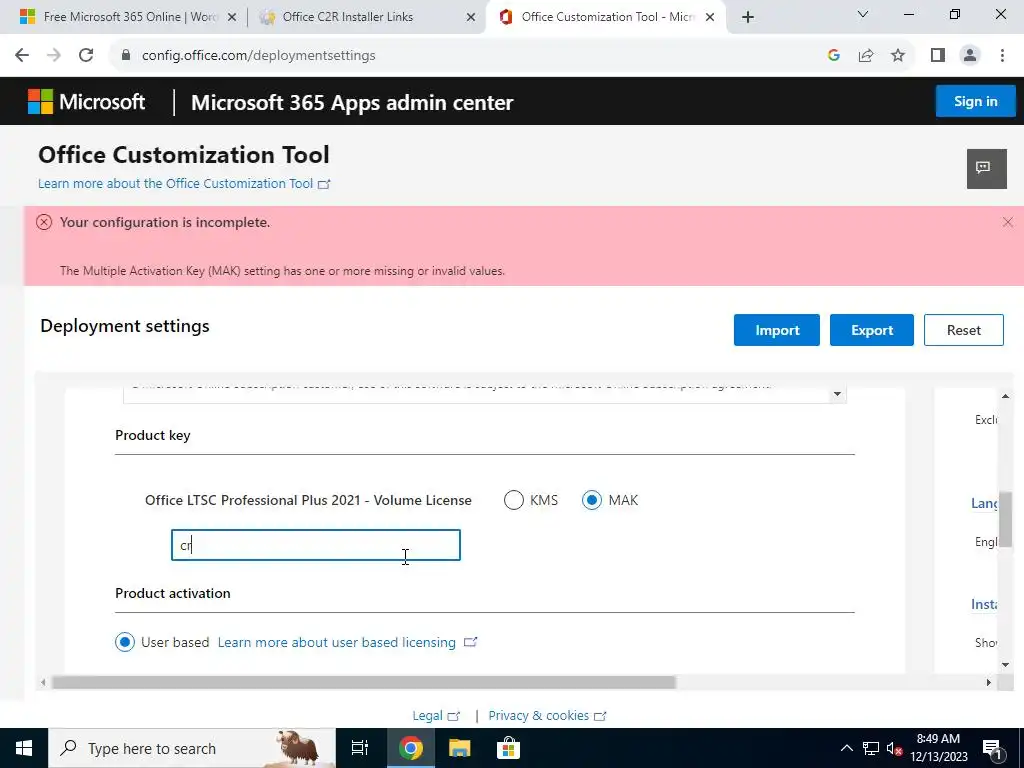Click the Product key section heading
This screenshot has width=1024, height=768.
point(153,435)
